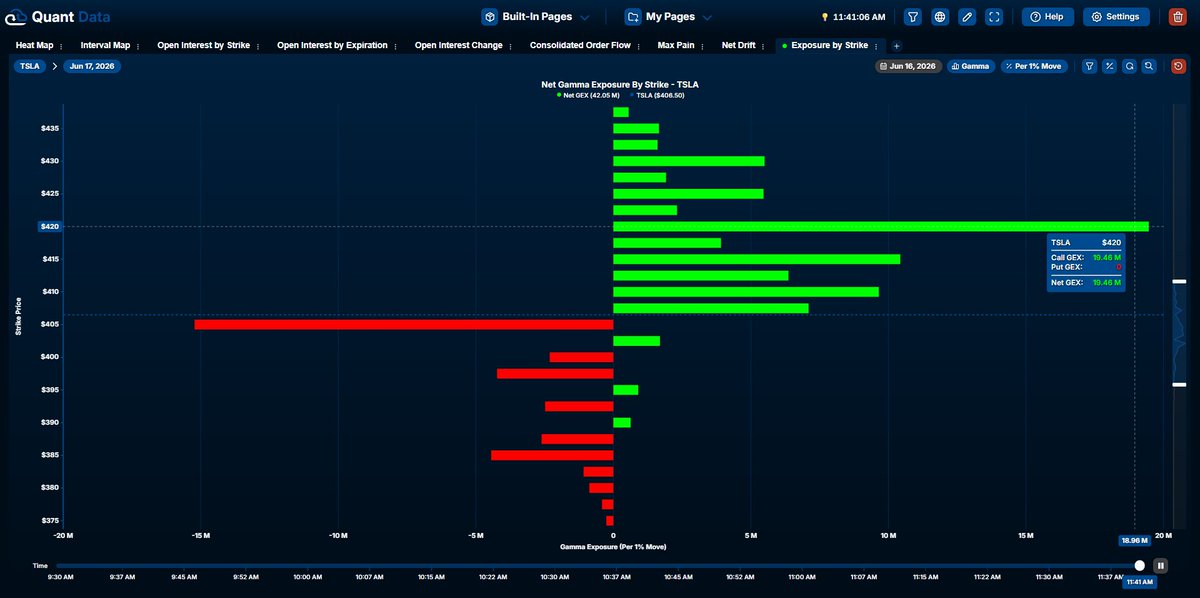Switch to Open Interest by Expiration tab
This screenshot has width=1200, height=598.
pyautogui.click(x=332, y=46)
